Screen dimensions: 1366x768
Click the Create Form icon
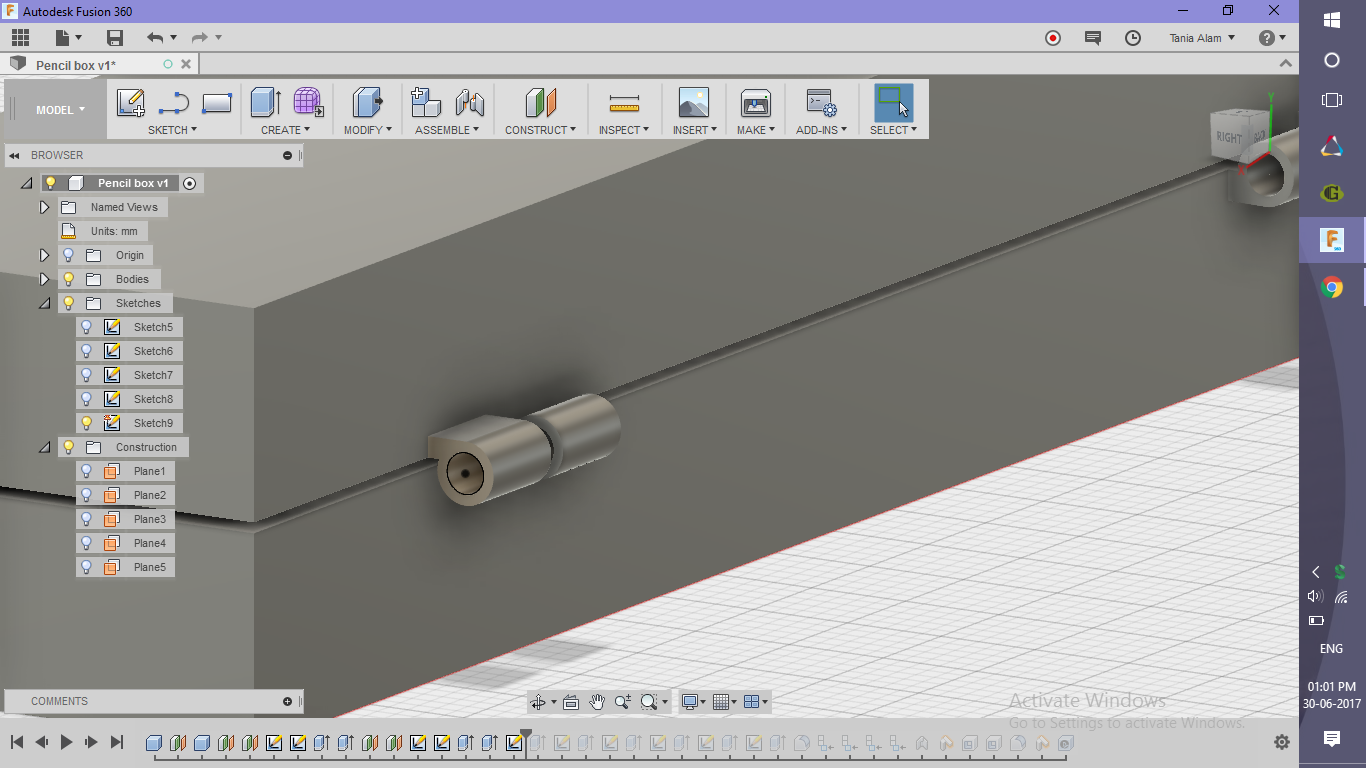click(308, 102)
